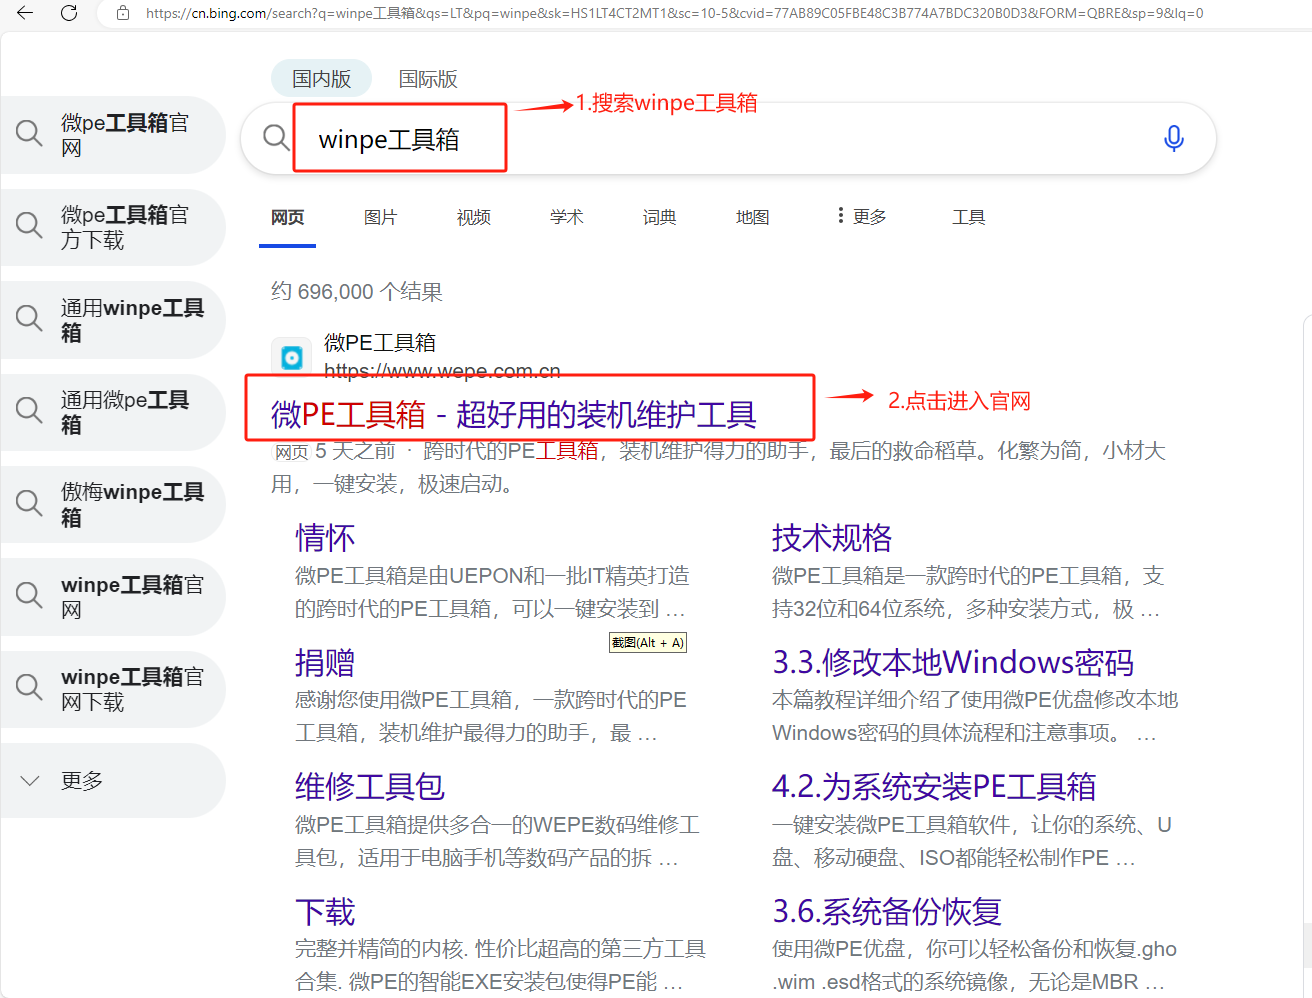Switch to the 地图 results tab

tap(752, 217)
